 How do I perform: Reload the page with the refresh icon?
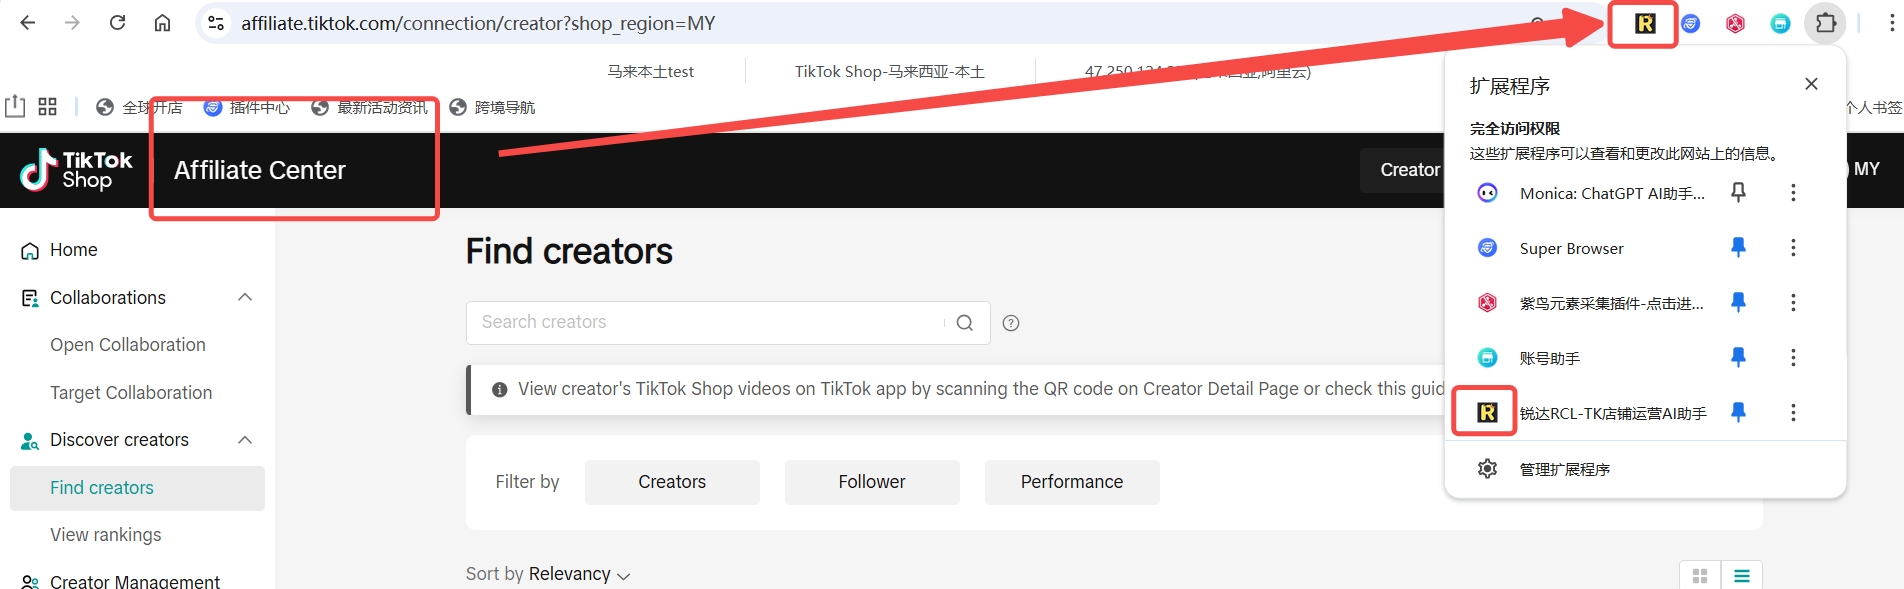coord(117,23)
